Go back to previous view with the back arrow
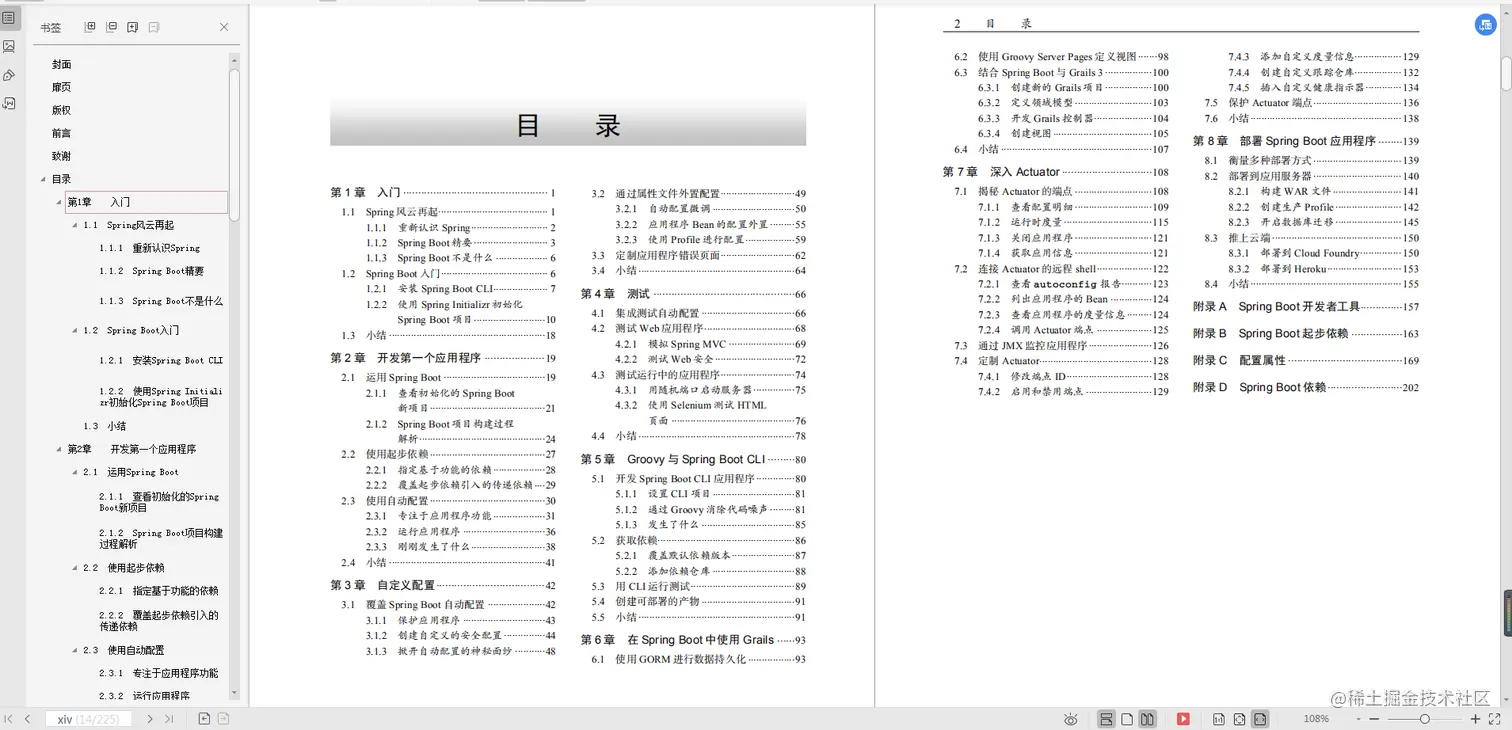The image size is (1512, 730). point(204,718)
